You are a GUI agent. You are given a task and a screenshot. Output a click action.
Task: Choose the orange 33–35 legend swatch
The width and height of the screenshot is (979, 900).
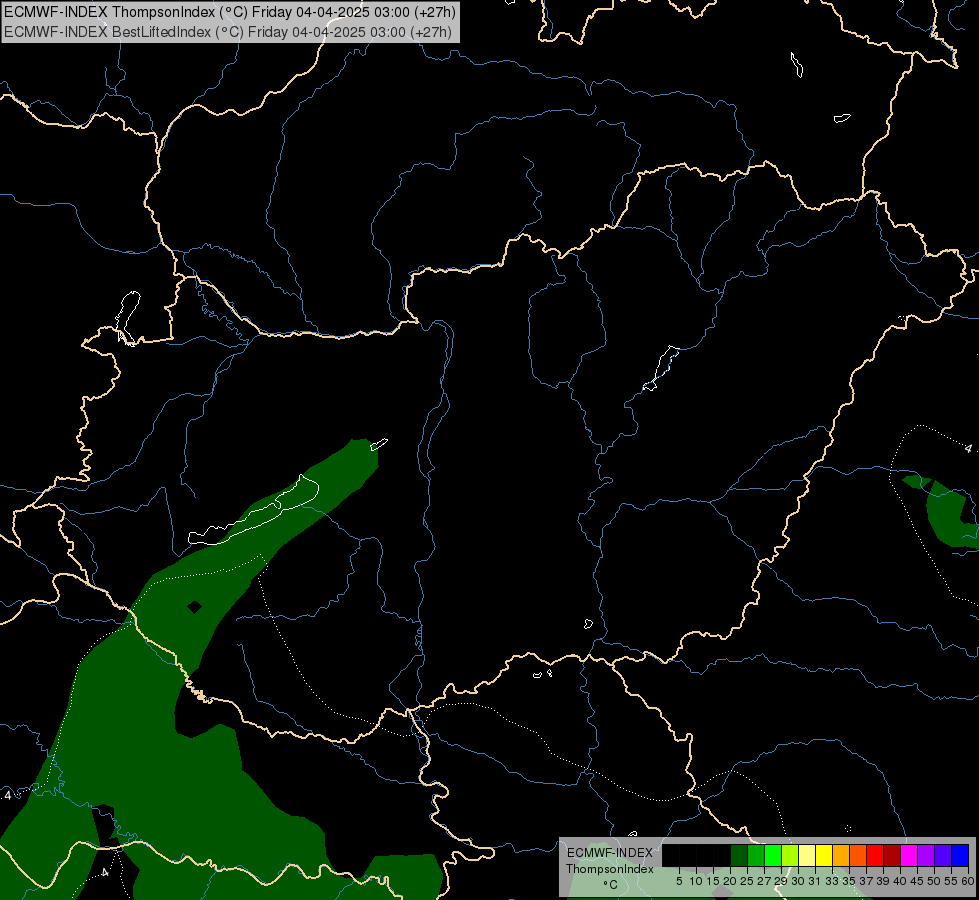[x=841, y=855]
